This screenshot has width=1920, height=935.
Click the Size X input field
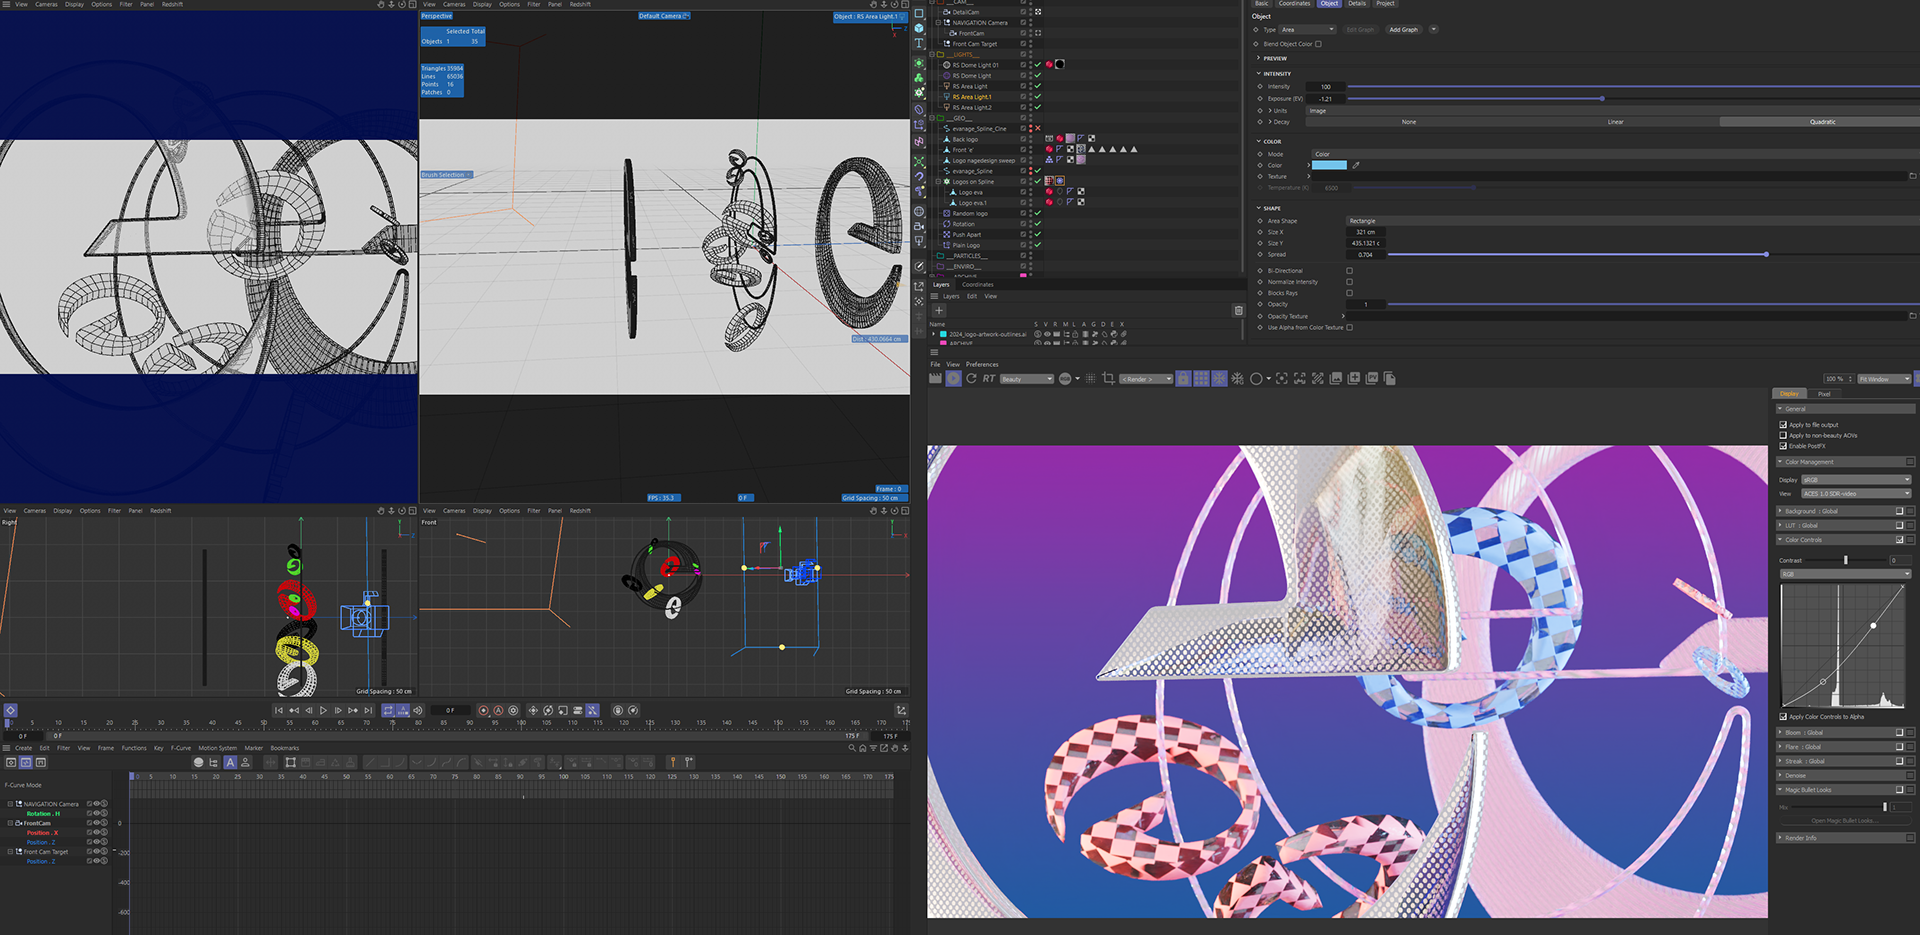point(1366,232)
